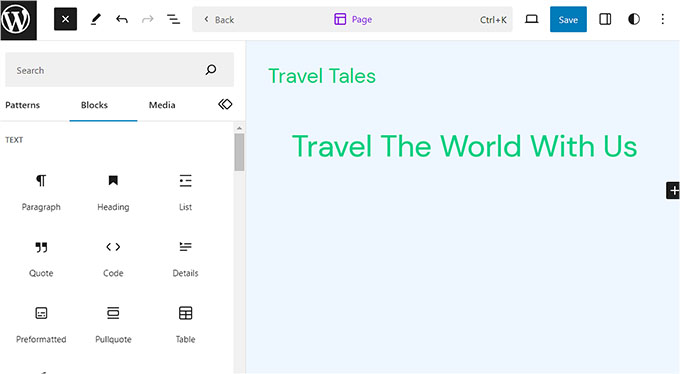Image resolution: width=680 pixels, height=374 pixels.
Task: Redo the last undone change
Action: (x=148, y=20)
